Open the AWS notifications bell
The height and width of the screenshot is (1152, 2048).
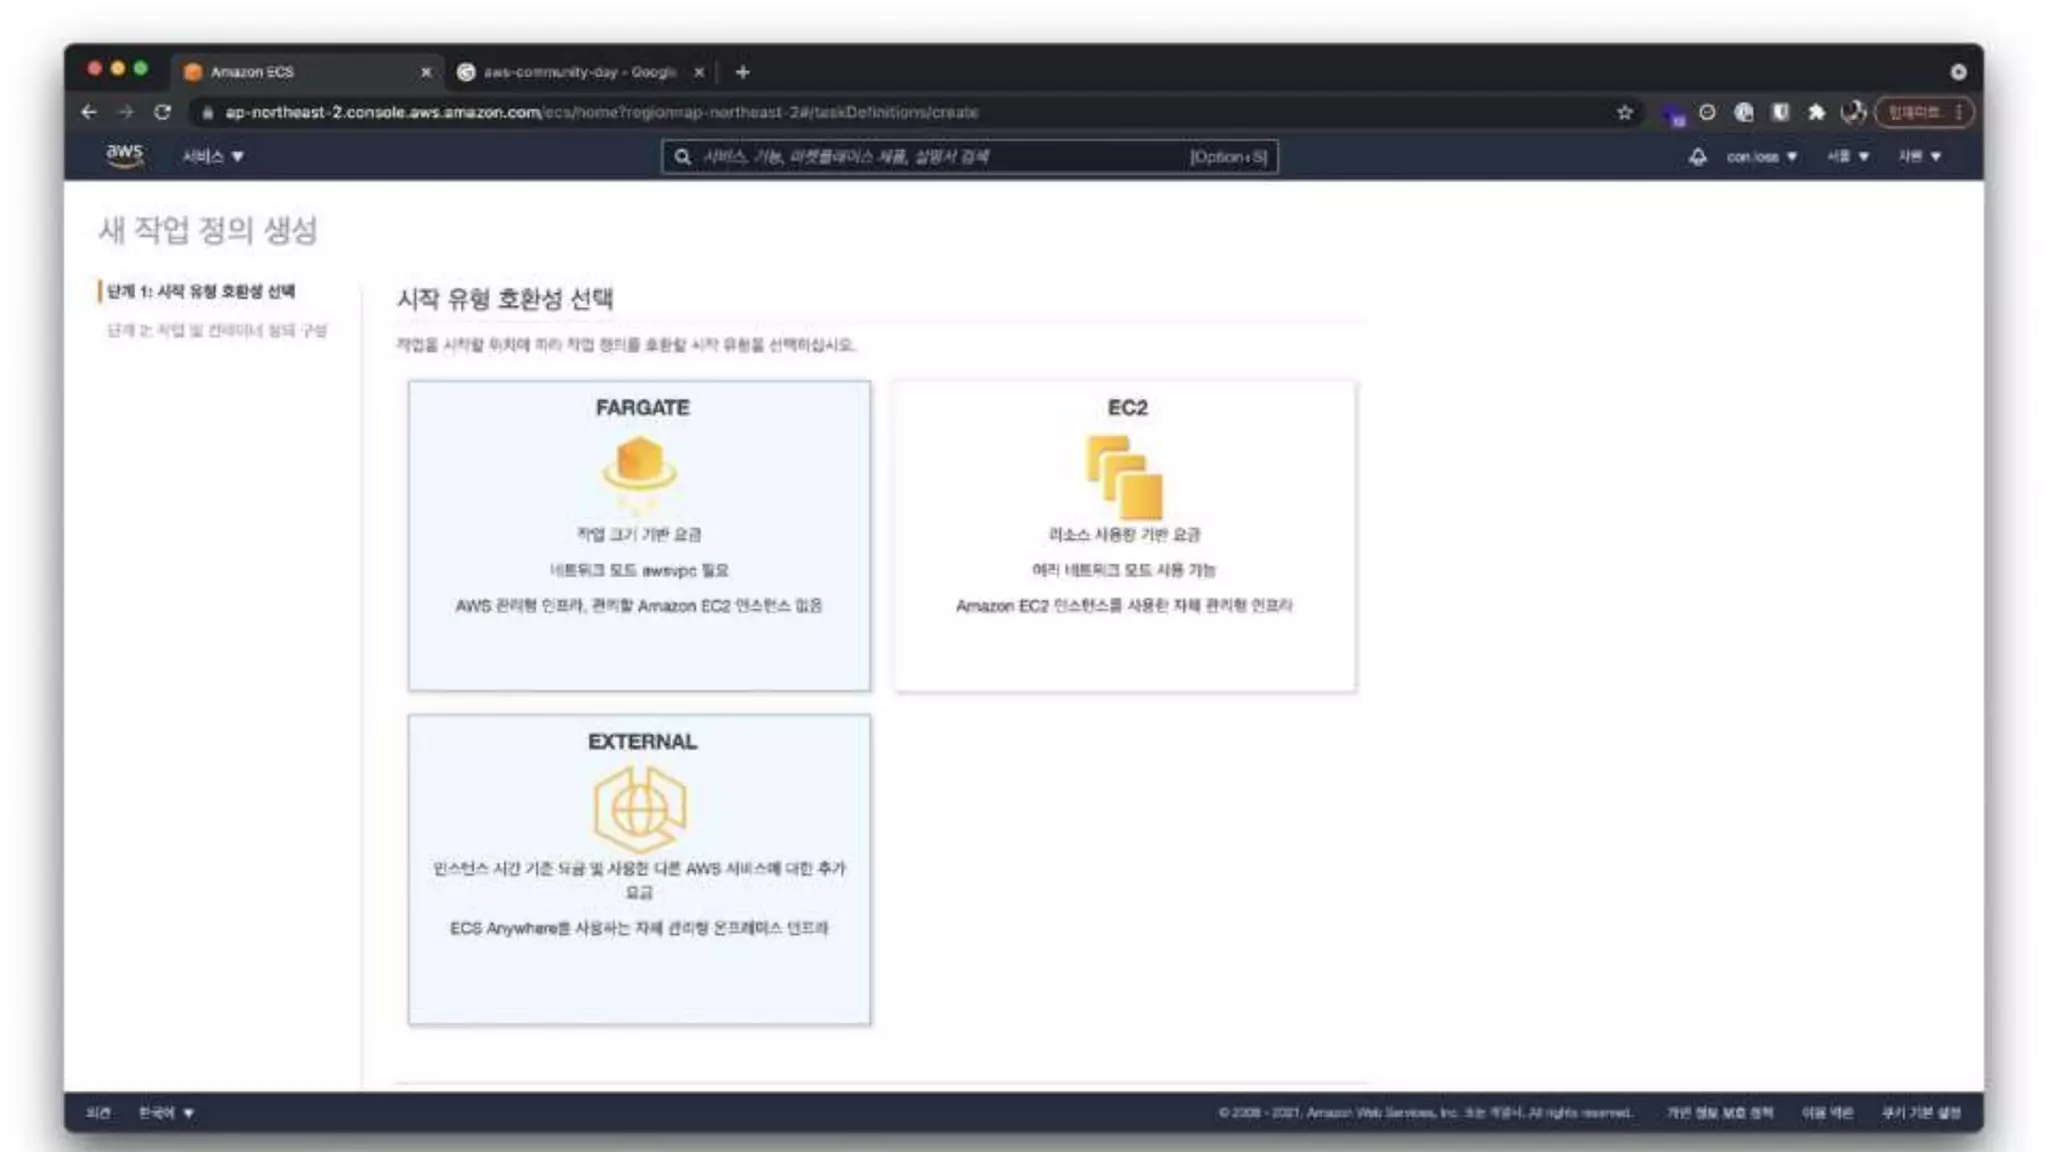pyautogui.click(x=1697, y=157)
